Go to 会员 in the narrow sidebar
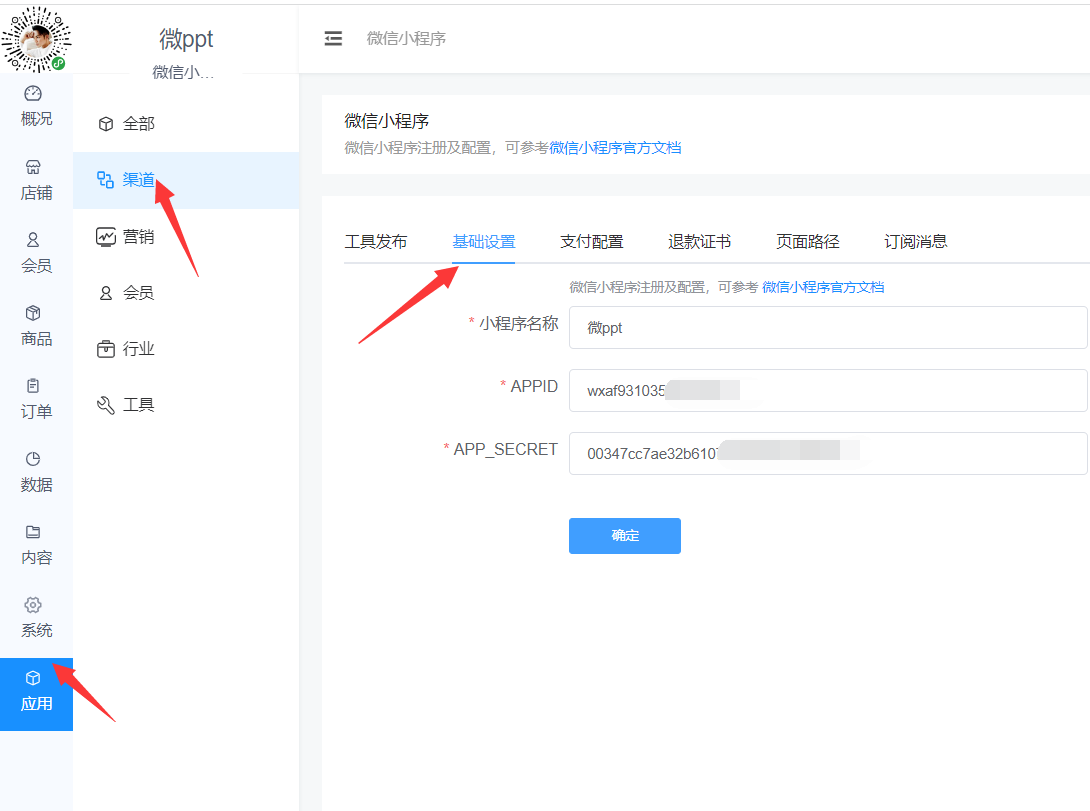1090x811 pixels. click(36, 253)
